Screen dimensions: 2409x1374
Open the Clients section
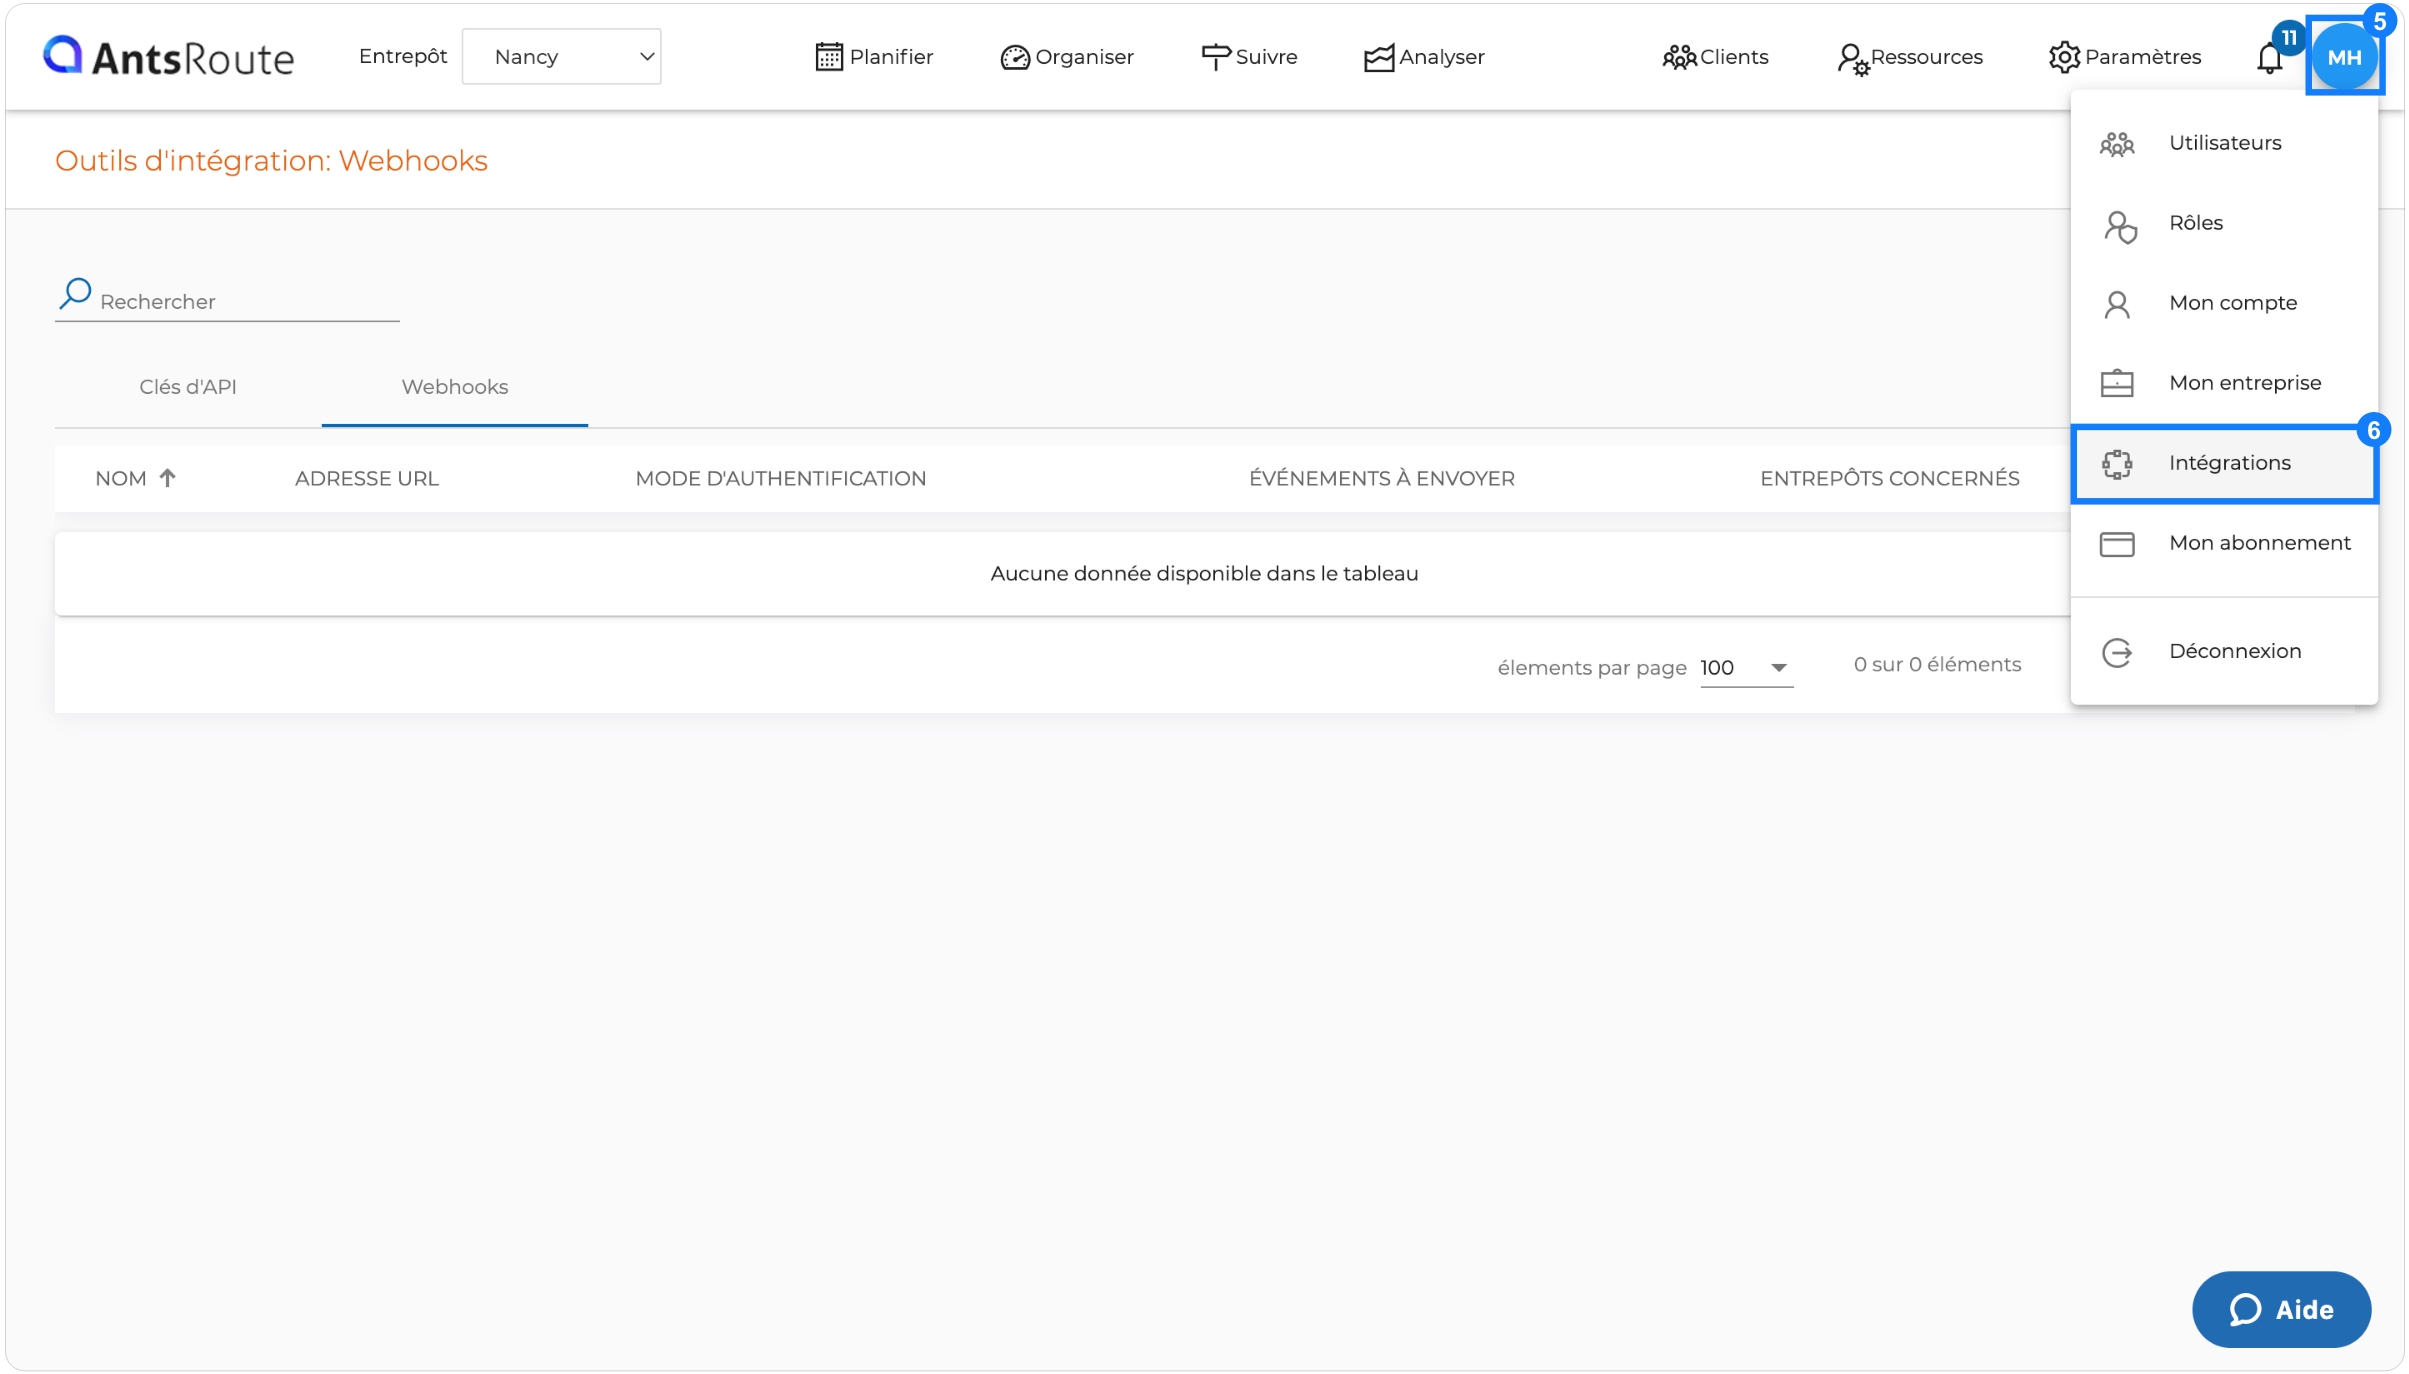tap(1715, 57)
